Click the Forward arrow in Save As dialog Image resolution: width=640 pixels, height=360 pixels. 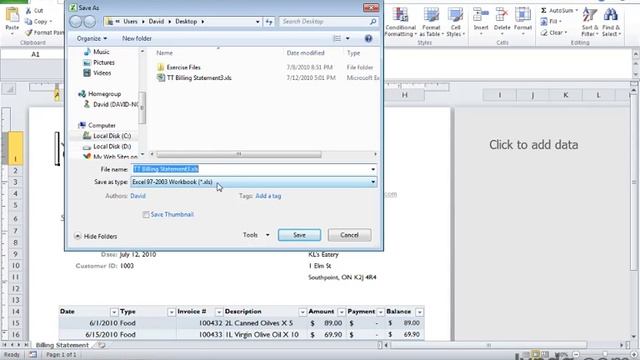[x=90, y=21]
